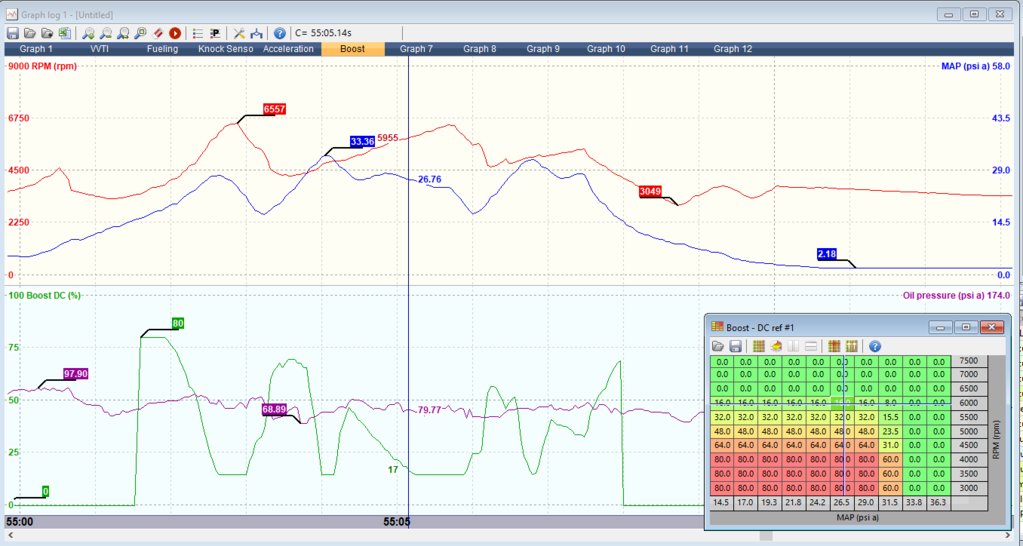The width and height of the screenshot is (1023, 546).
Task: Click the 80 Boost DC maximum marker label
Action: pyautogui.click(x=177, y=323)
